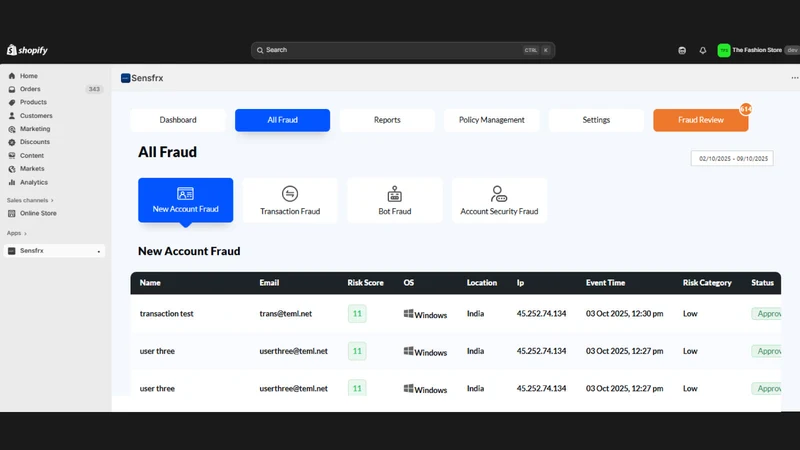Click the Online Store icon
Image resolution: width=800 pixels, height=450 pixels.
pos(12,213)
